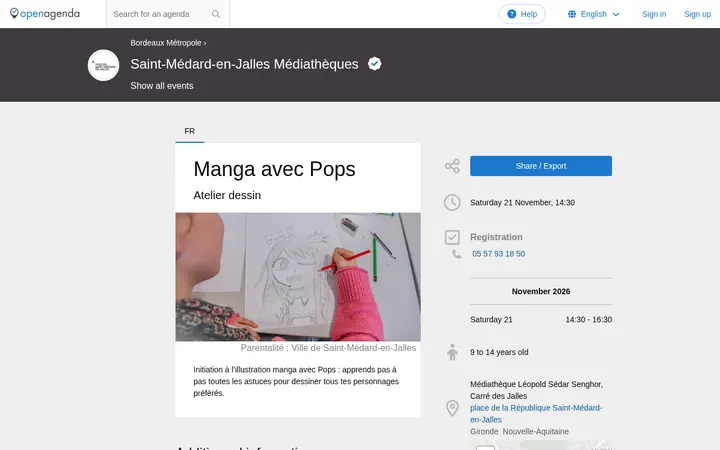Viewport: 720px width, 450px height.
Task: Click the Manga avec Pops title
Action: coord(274,169)
